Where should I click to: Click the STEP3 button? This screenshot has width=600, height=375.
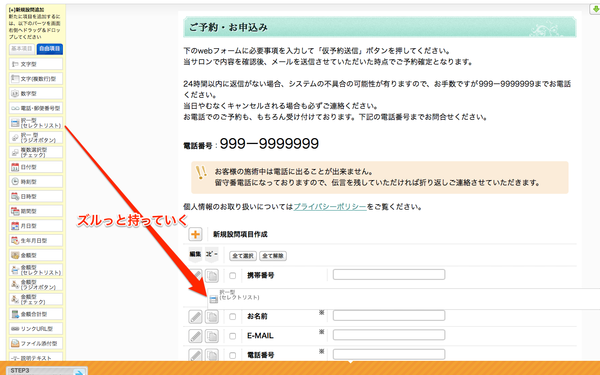click(x=46, y=371)
